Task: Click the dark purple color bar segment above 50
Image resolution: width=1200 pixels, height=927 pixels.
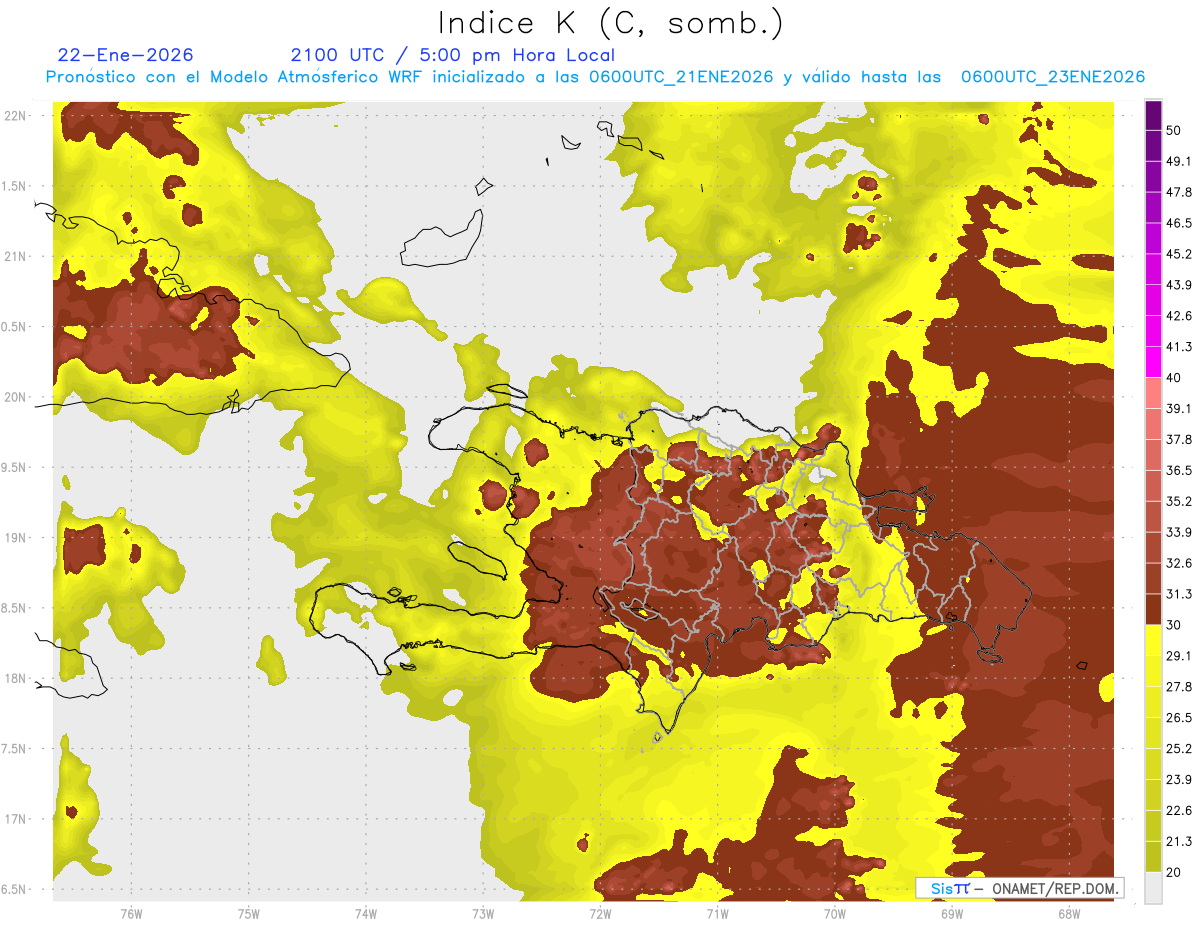Action: pyautogui.click(x=1153, y=116)
